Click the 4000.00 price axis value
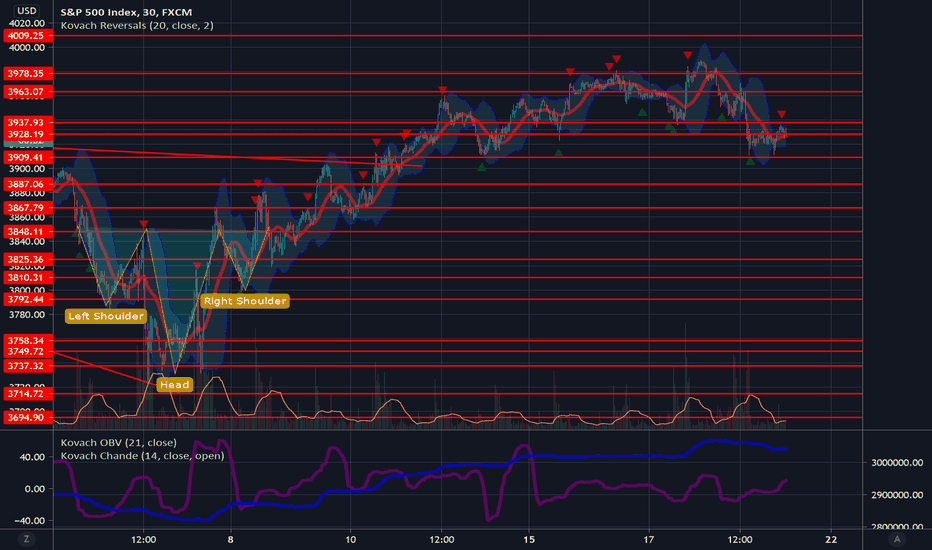This screenshot has height=550, width=932. [27, 48]
